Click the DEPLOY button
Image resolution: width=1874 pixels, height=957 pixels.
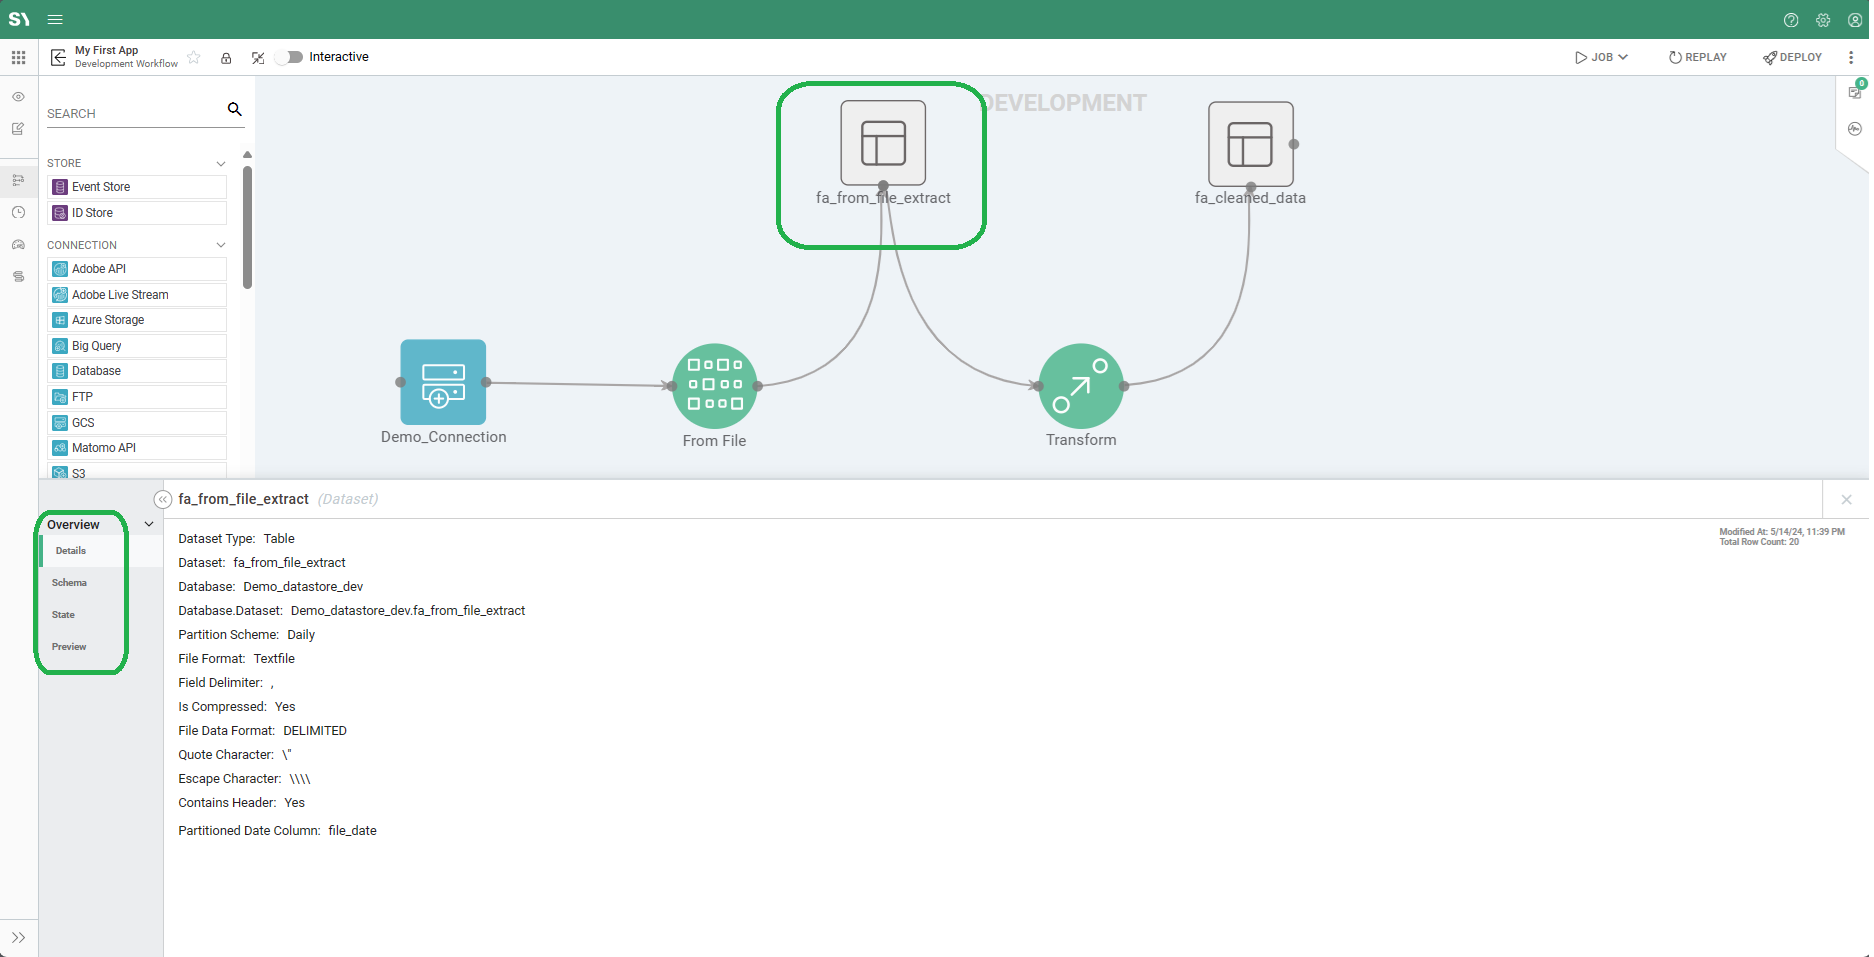(1792, 57)
